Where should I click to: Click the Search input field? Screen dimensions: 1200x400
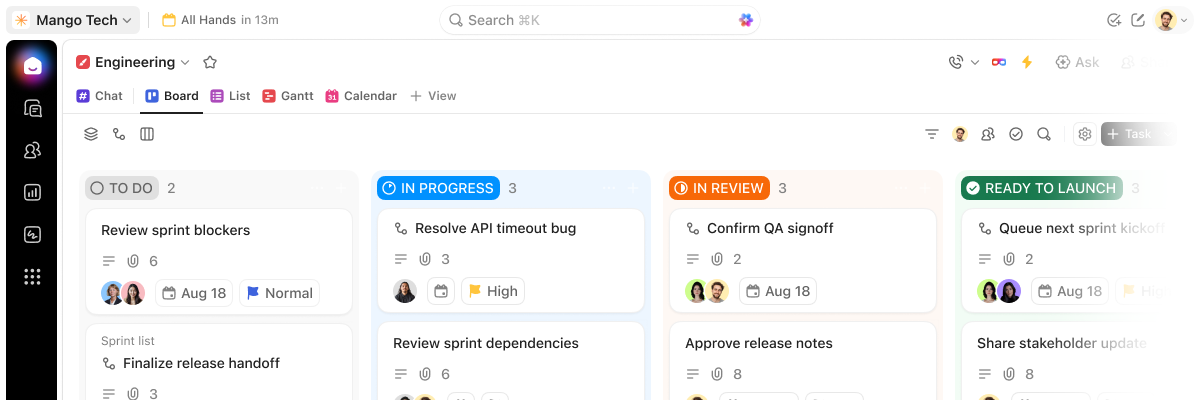click(x=600, y=20)
